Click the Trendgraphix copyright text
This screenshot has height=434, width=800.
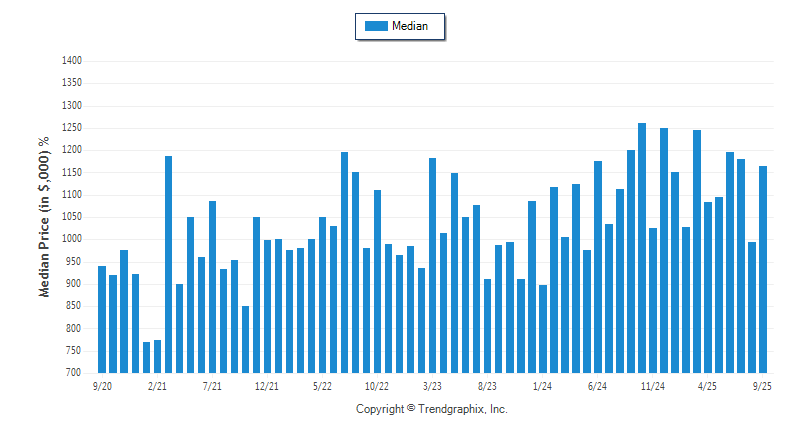[432, 409]
